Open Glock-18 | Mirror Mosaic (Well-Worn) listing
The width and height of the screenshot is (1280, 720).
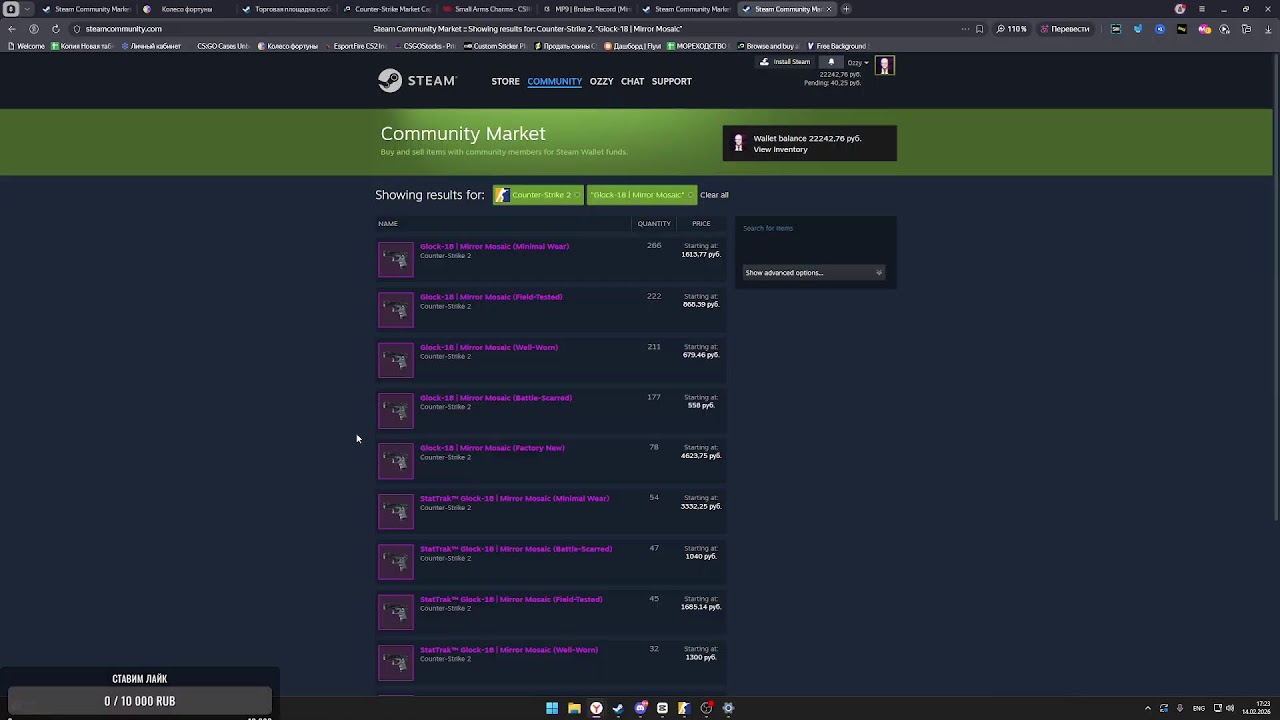(x=489, y=347)
